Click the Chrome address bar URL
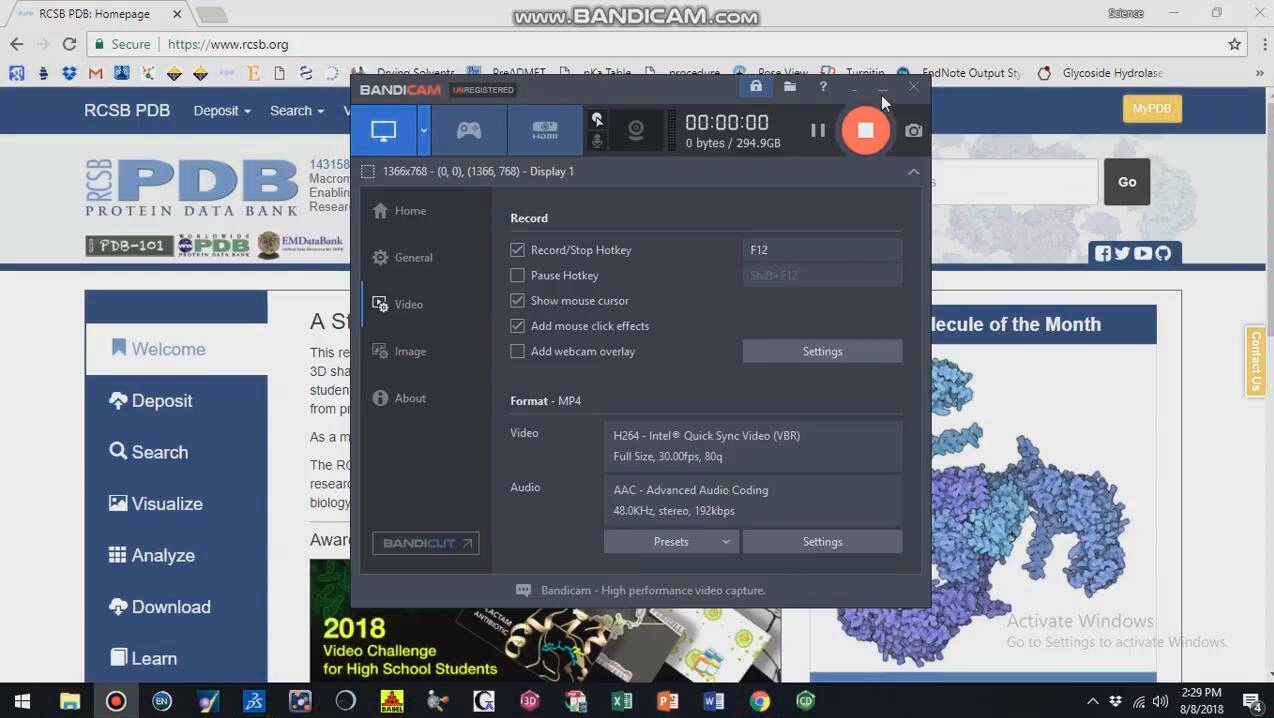1274x718 pixels. tap(228, 44)
